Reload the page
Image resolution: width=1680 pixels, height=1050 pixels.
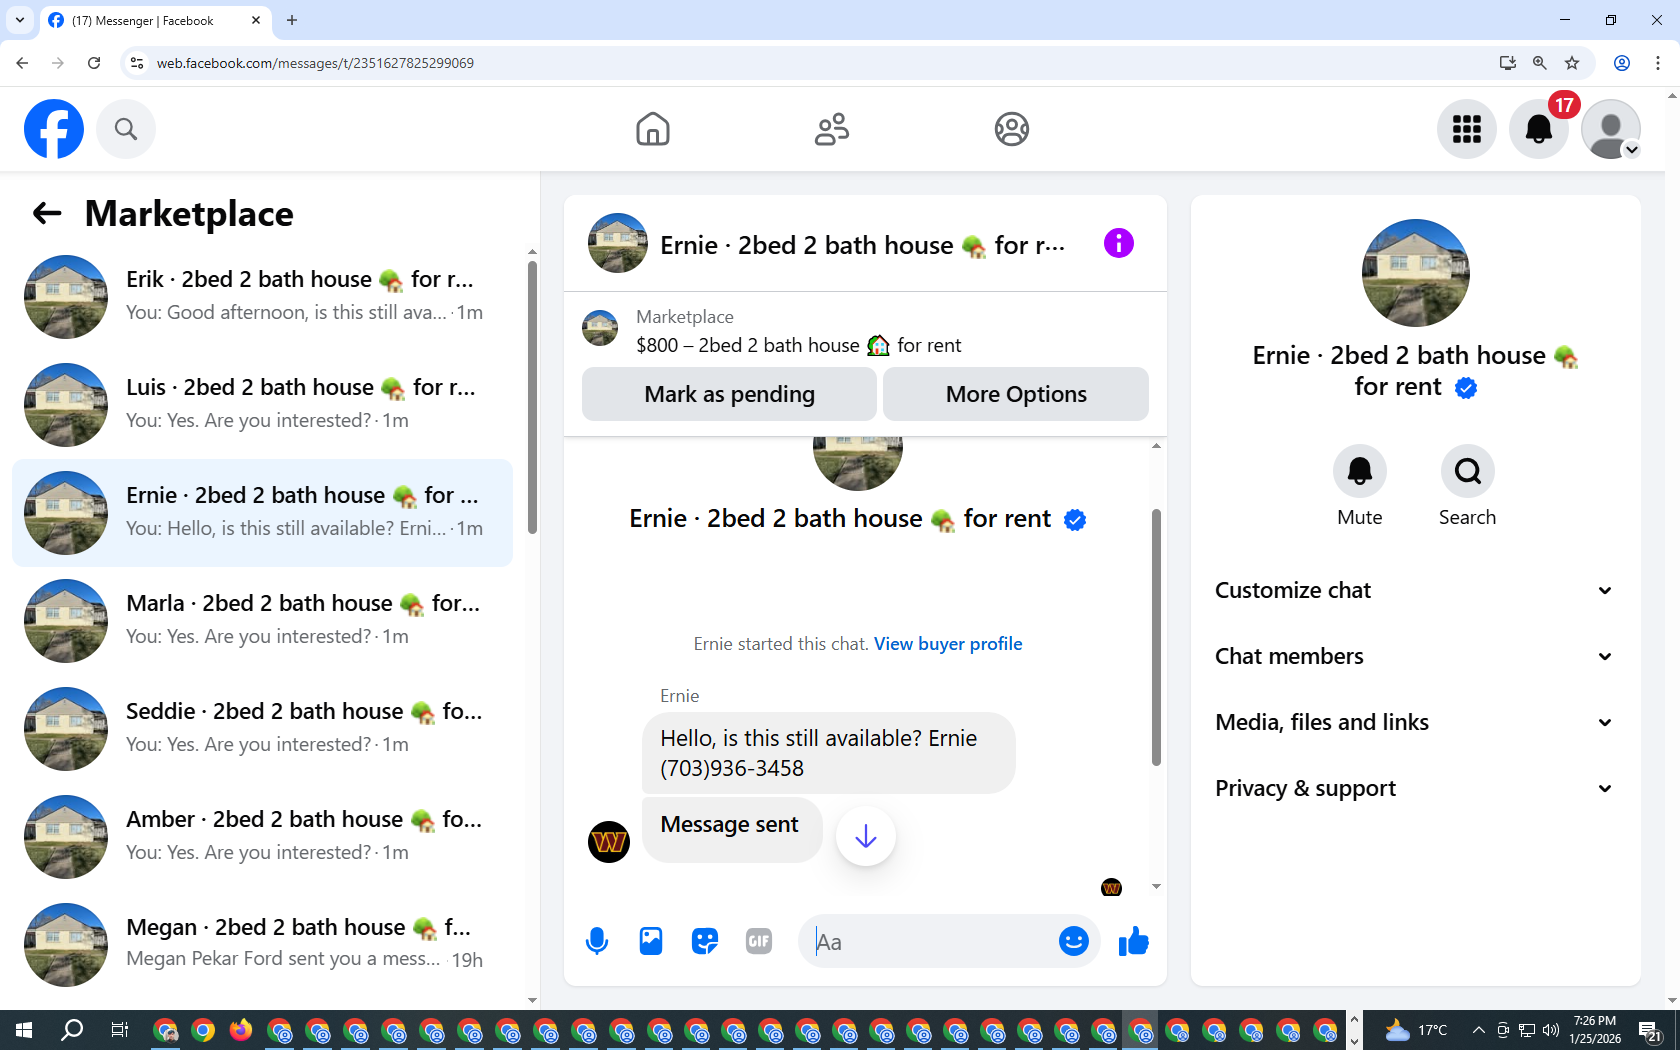pyautogui.click(x=94, y=63)
